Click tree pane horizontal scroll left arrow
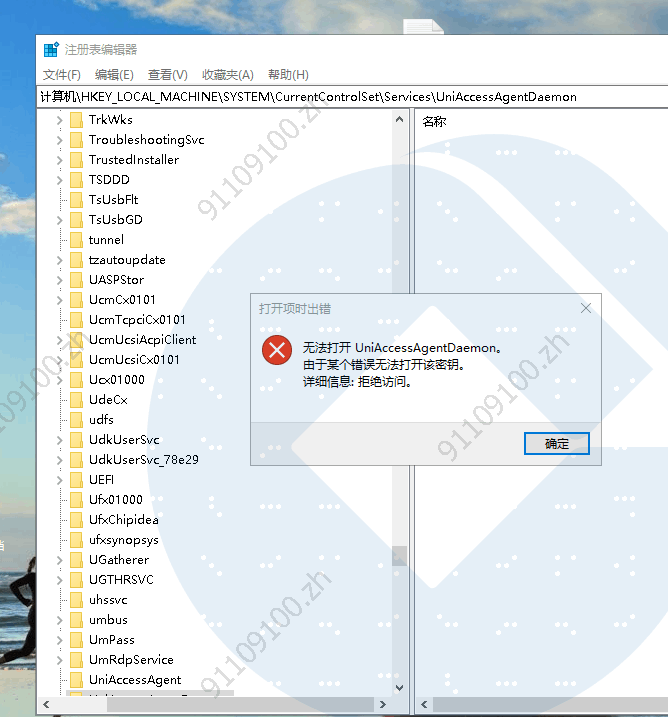Screen dimensions: 668x717 click(x=46, y=705)
